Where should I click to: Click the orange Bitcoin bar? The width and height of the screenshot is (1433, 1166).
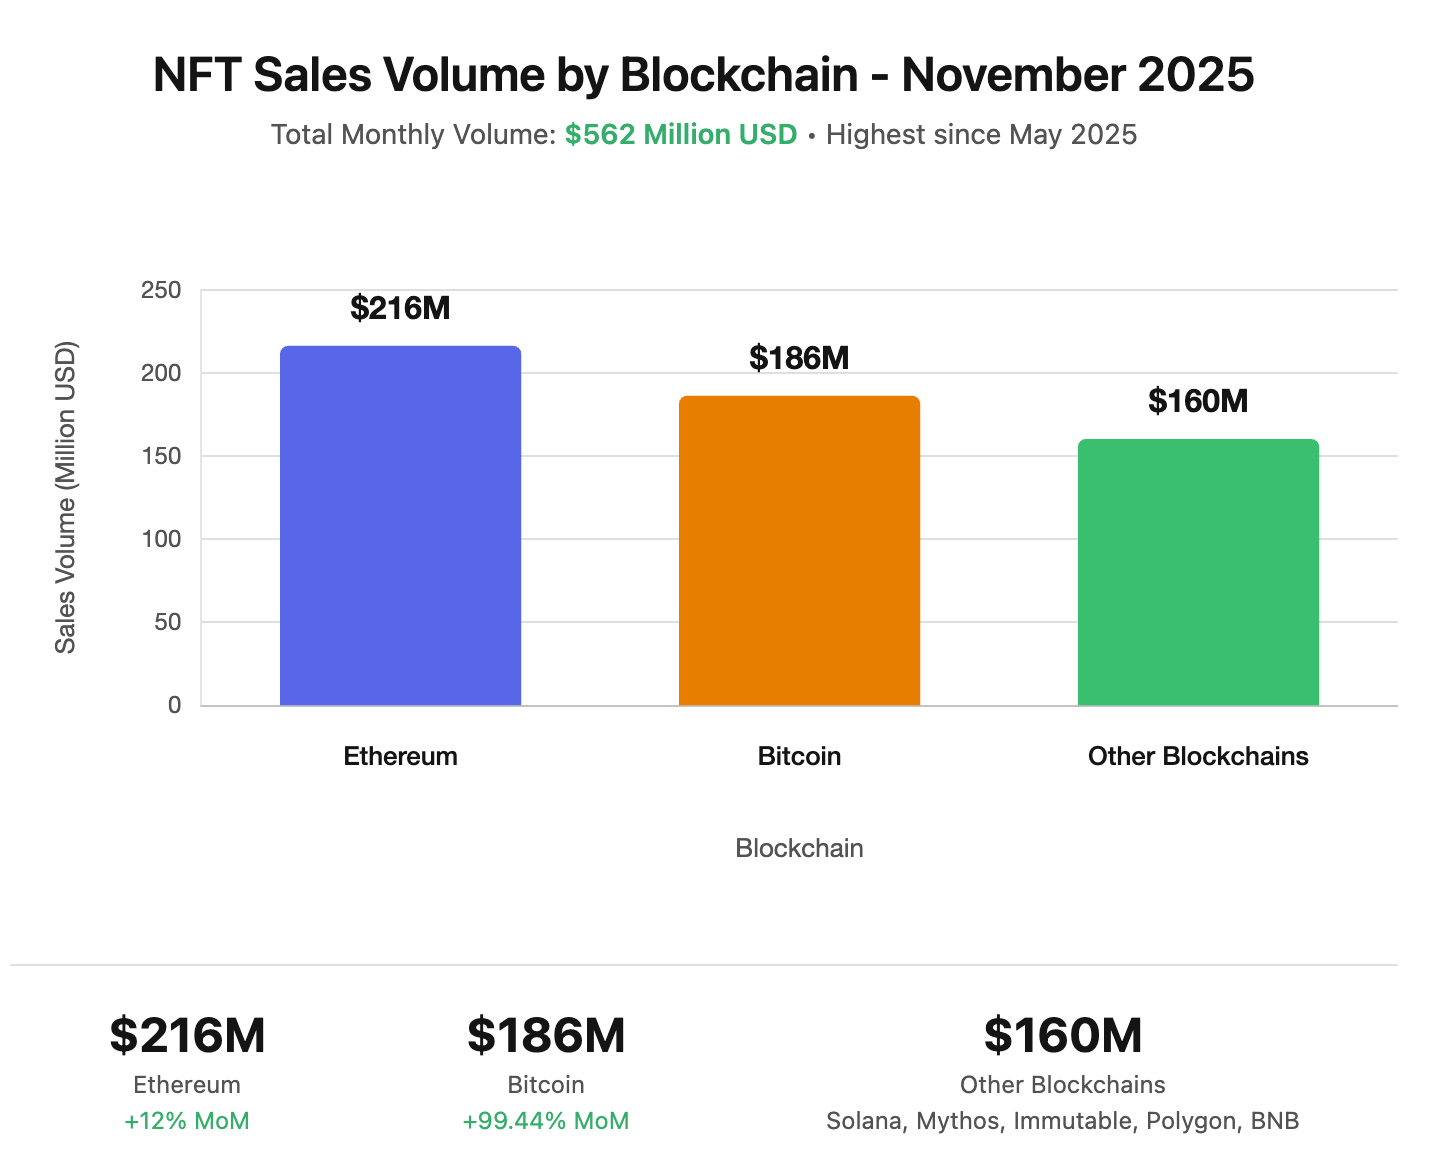coord(799,551)
